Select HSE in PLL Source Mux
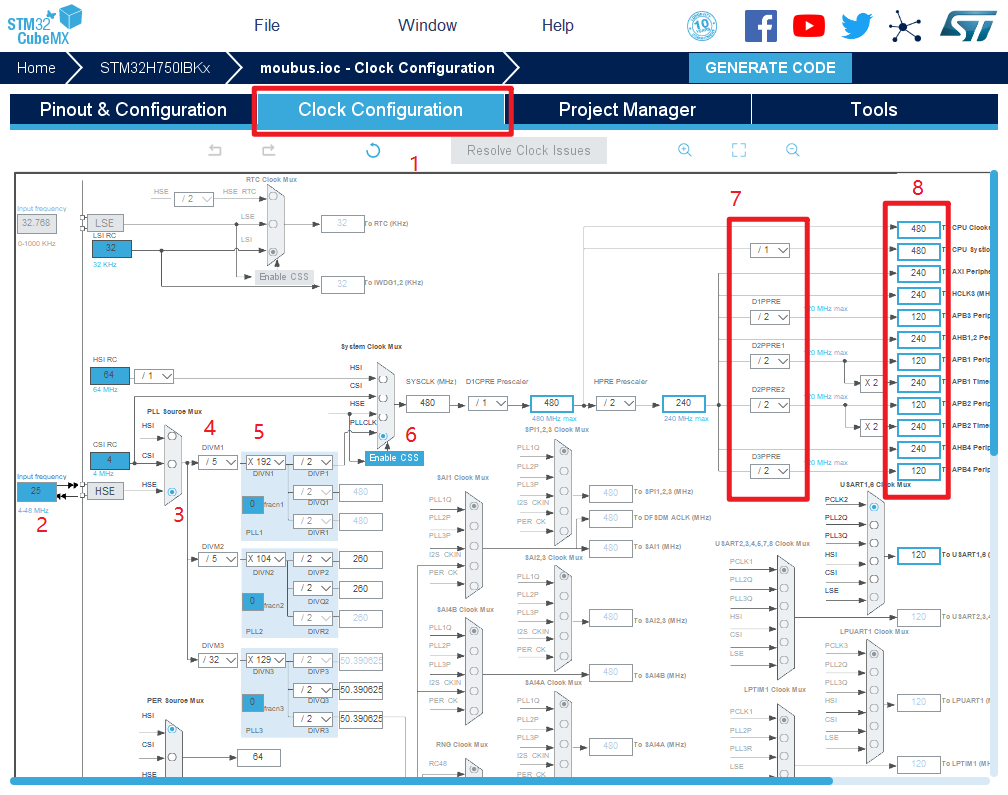The image size is (1008, 795). point(174,491)
